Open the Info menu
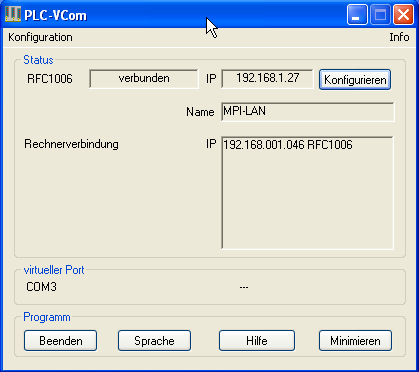 coord(399,37)
